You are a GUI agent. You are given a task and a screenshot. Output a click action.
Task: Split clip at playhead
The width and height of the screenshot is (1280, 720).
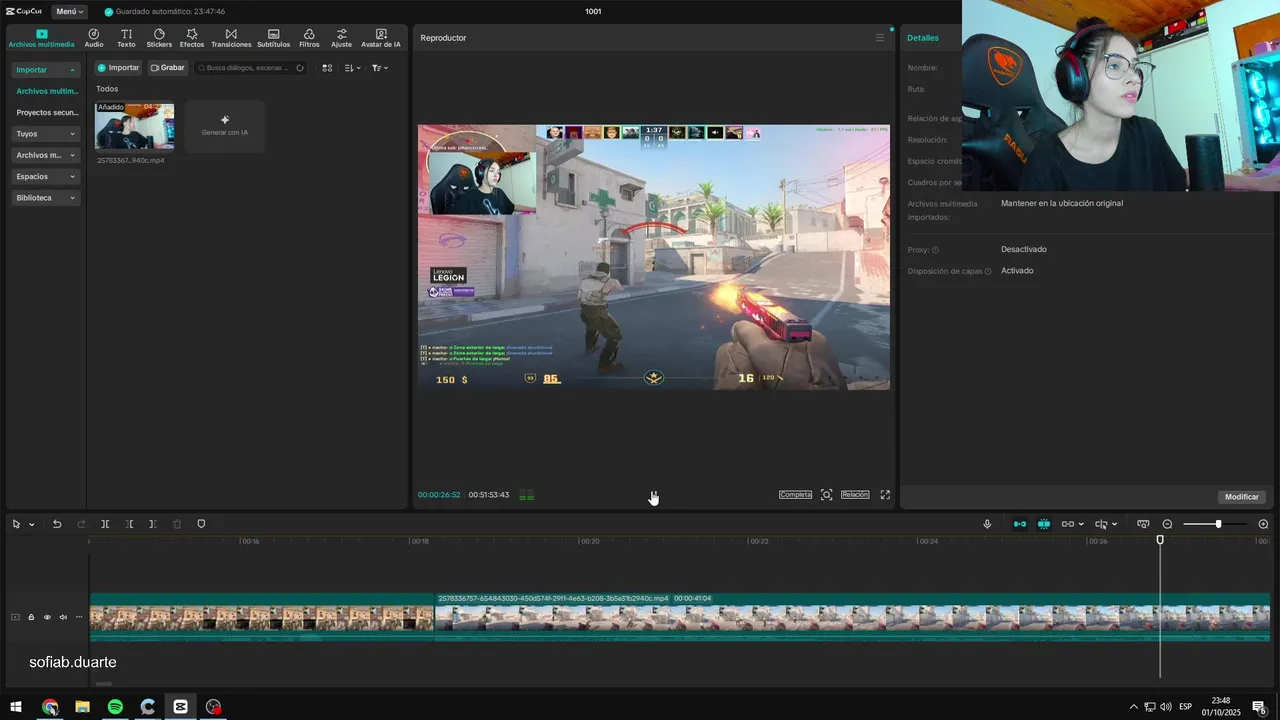coord(105,524)
